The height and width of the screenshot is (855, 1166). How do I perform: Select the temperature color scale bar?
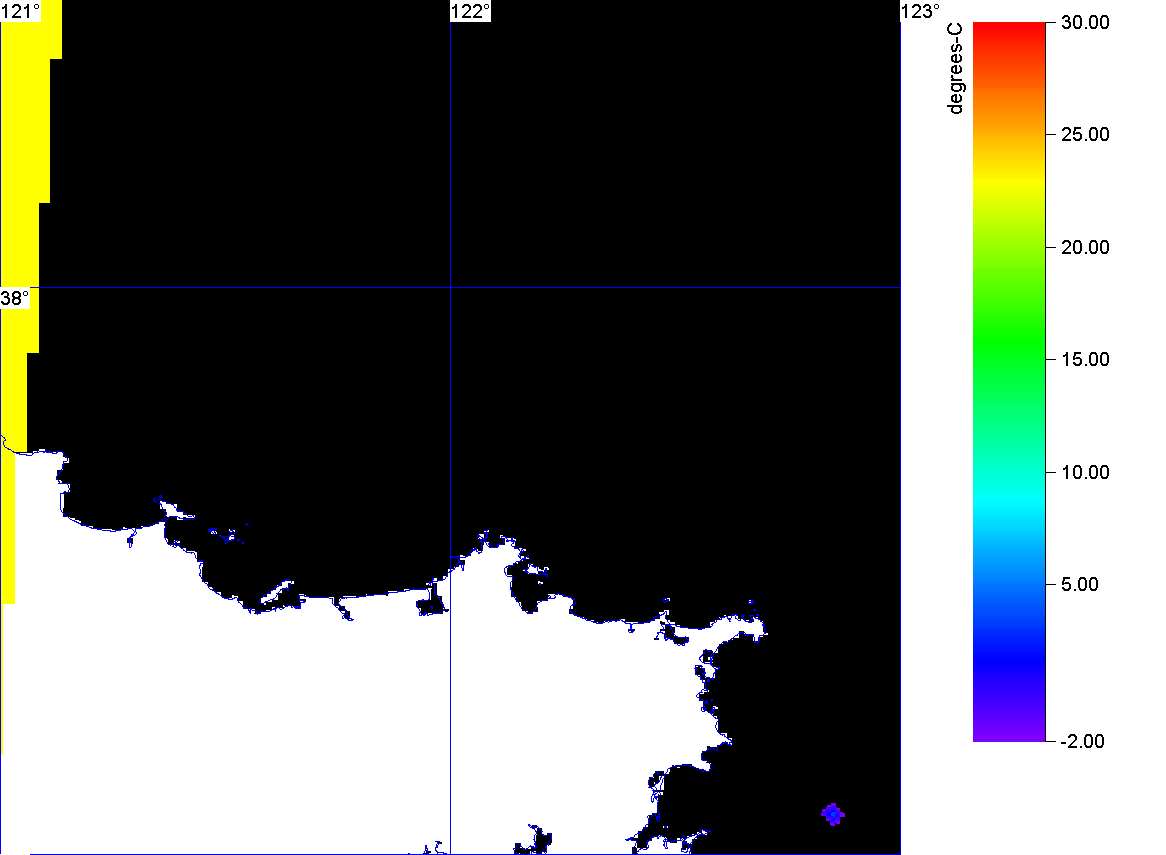pos(1009,381)
